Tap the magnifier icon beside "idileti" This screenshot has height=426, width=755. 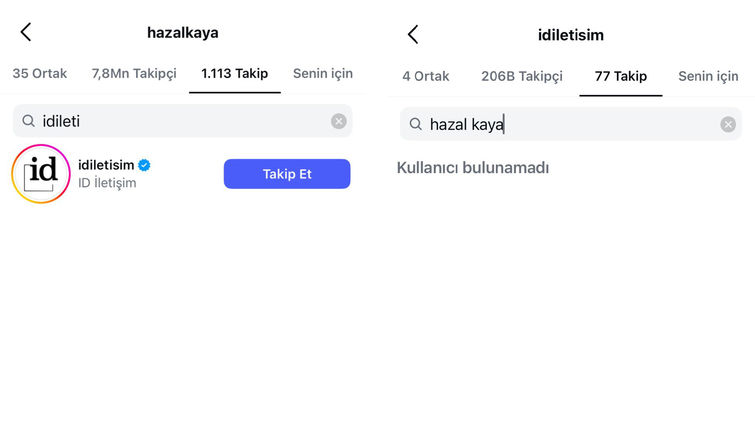29,121
